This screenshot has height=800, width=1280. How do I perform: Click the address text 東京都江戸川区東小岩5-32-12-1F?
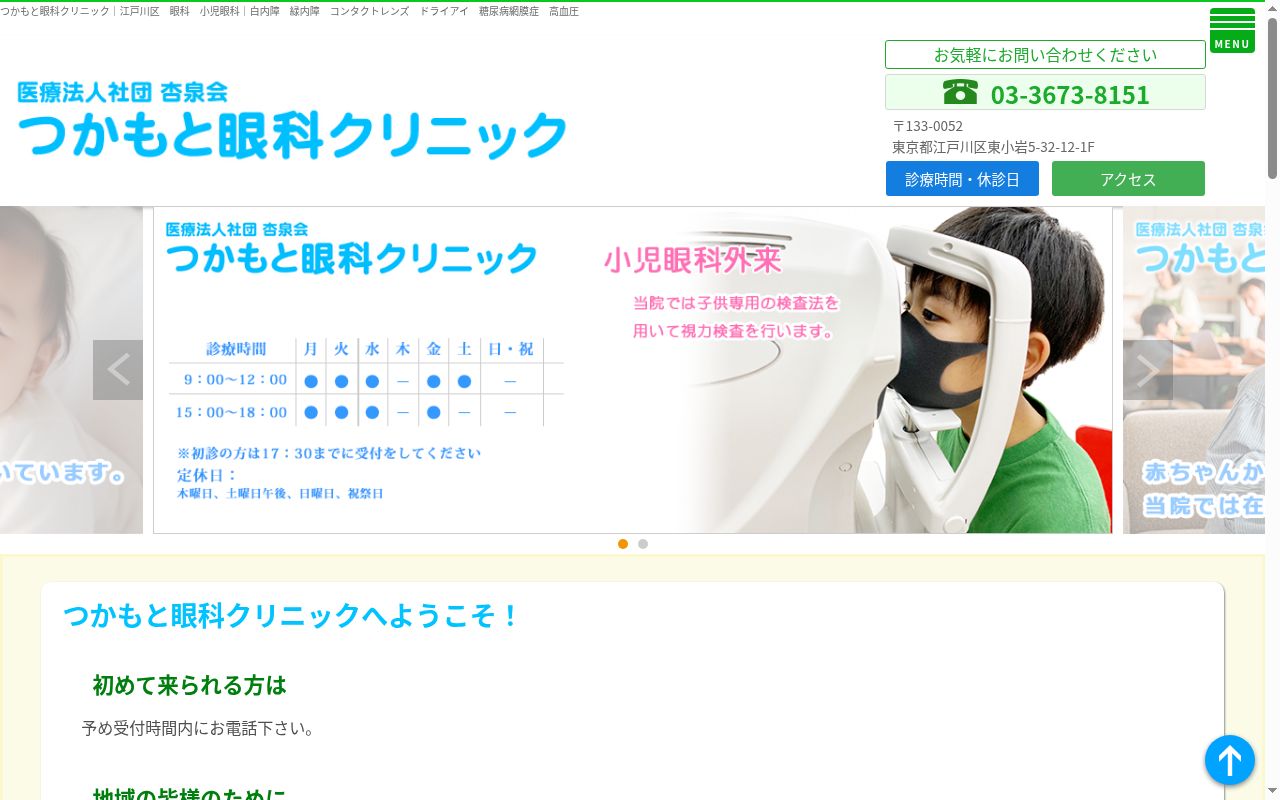coord(993,147)
